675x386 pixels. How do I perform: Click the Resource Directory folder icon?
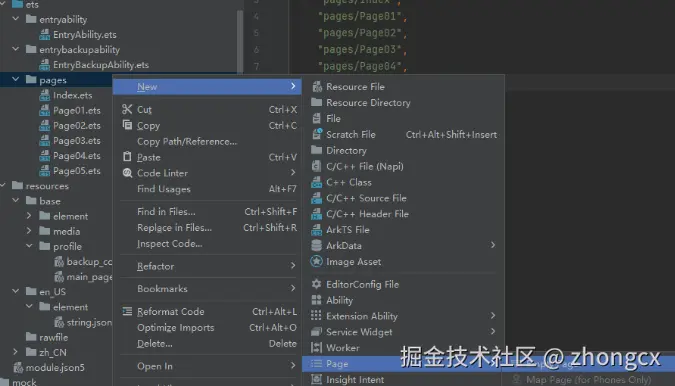(x=317, y=102)
